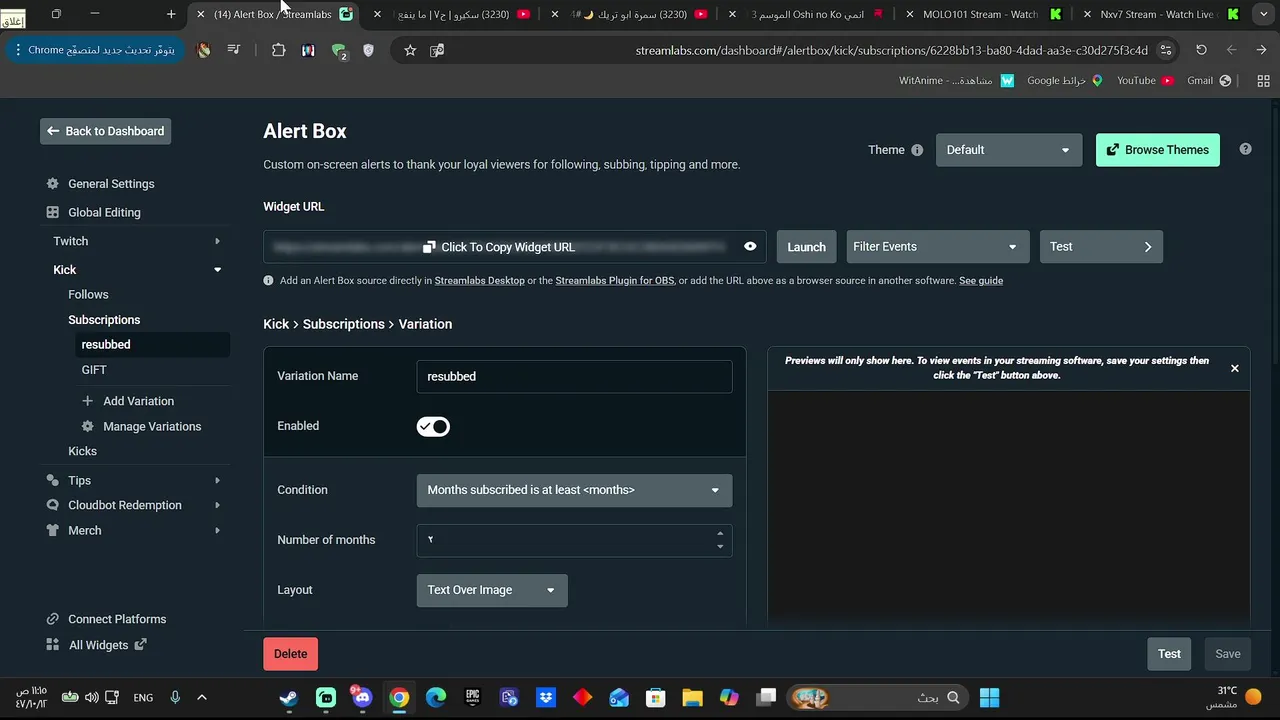Open the browser extensions puzzle icon
Image resolution: width=1280 pixels, height=720 pixels.
(278, 50)
